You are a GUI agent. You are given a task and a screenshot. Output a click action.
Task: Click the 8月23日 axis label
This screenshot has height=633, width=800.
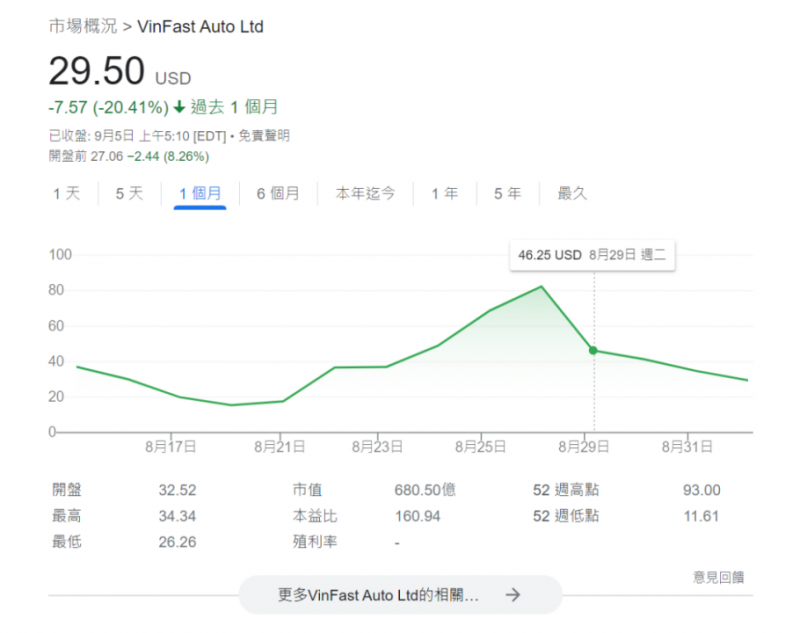pos(377,447)
